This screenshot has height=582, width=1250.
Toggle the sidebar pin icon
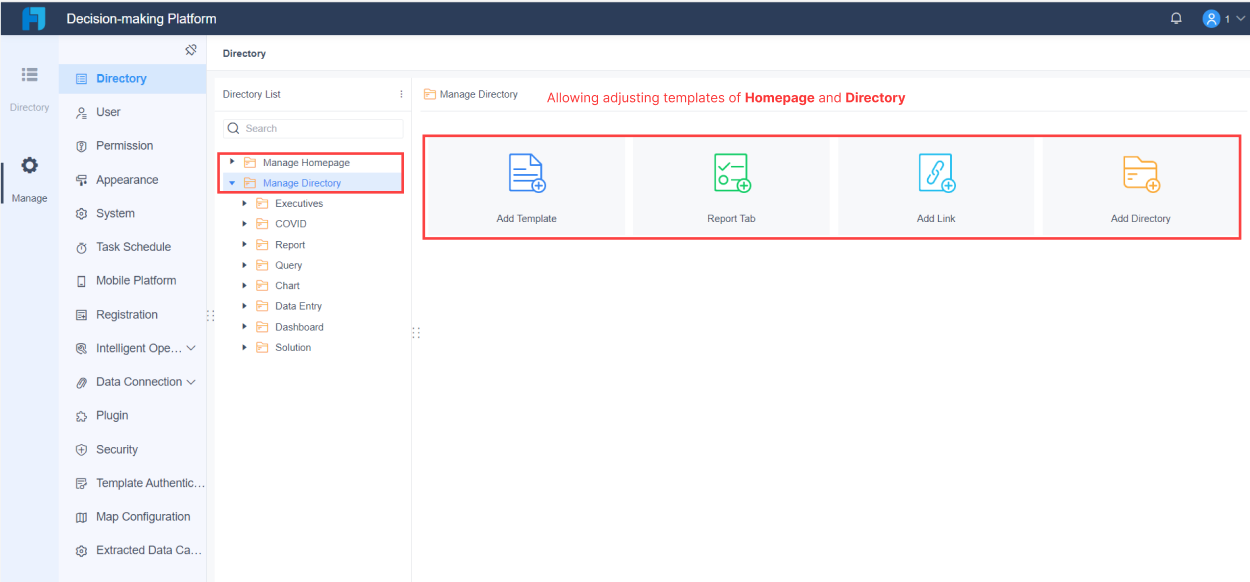(190, 49)
